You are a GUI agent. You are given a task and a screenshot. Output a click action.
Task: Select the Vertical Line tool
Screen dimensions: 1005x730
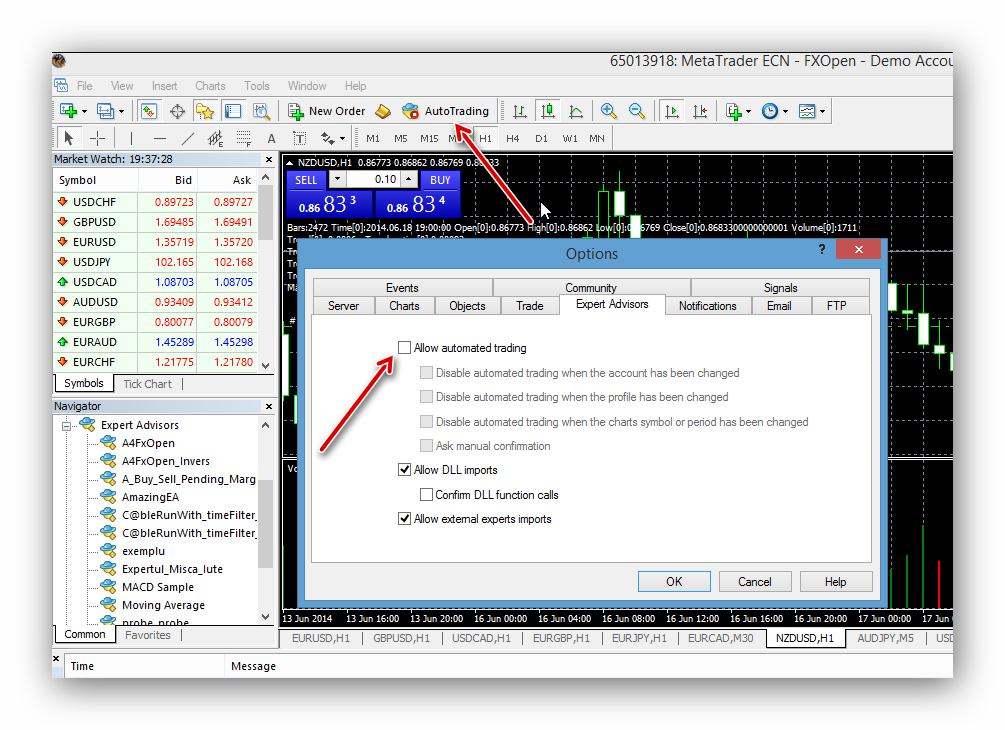(x=131, y=138)
